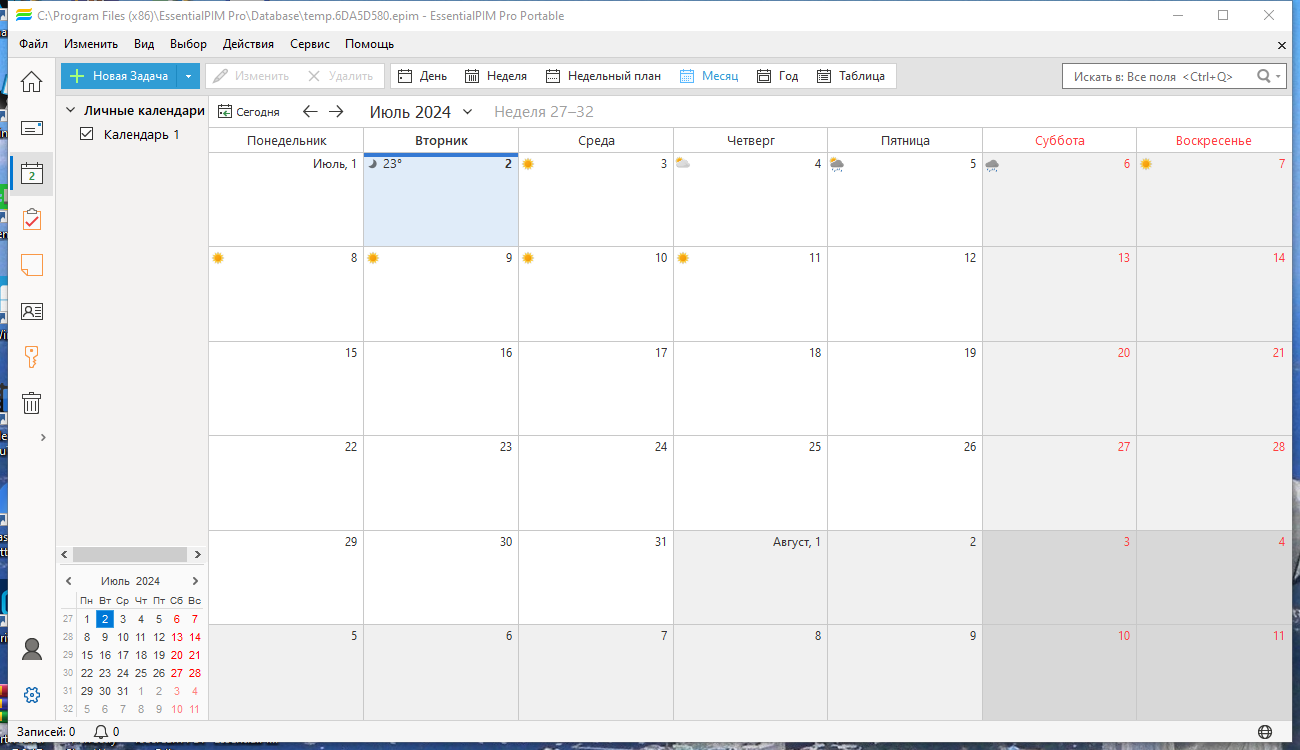Click the Неделя 27–32 label
The height and width of the screenshot is (750, 1300).
pos(544,112)
